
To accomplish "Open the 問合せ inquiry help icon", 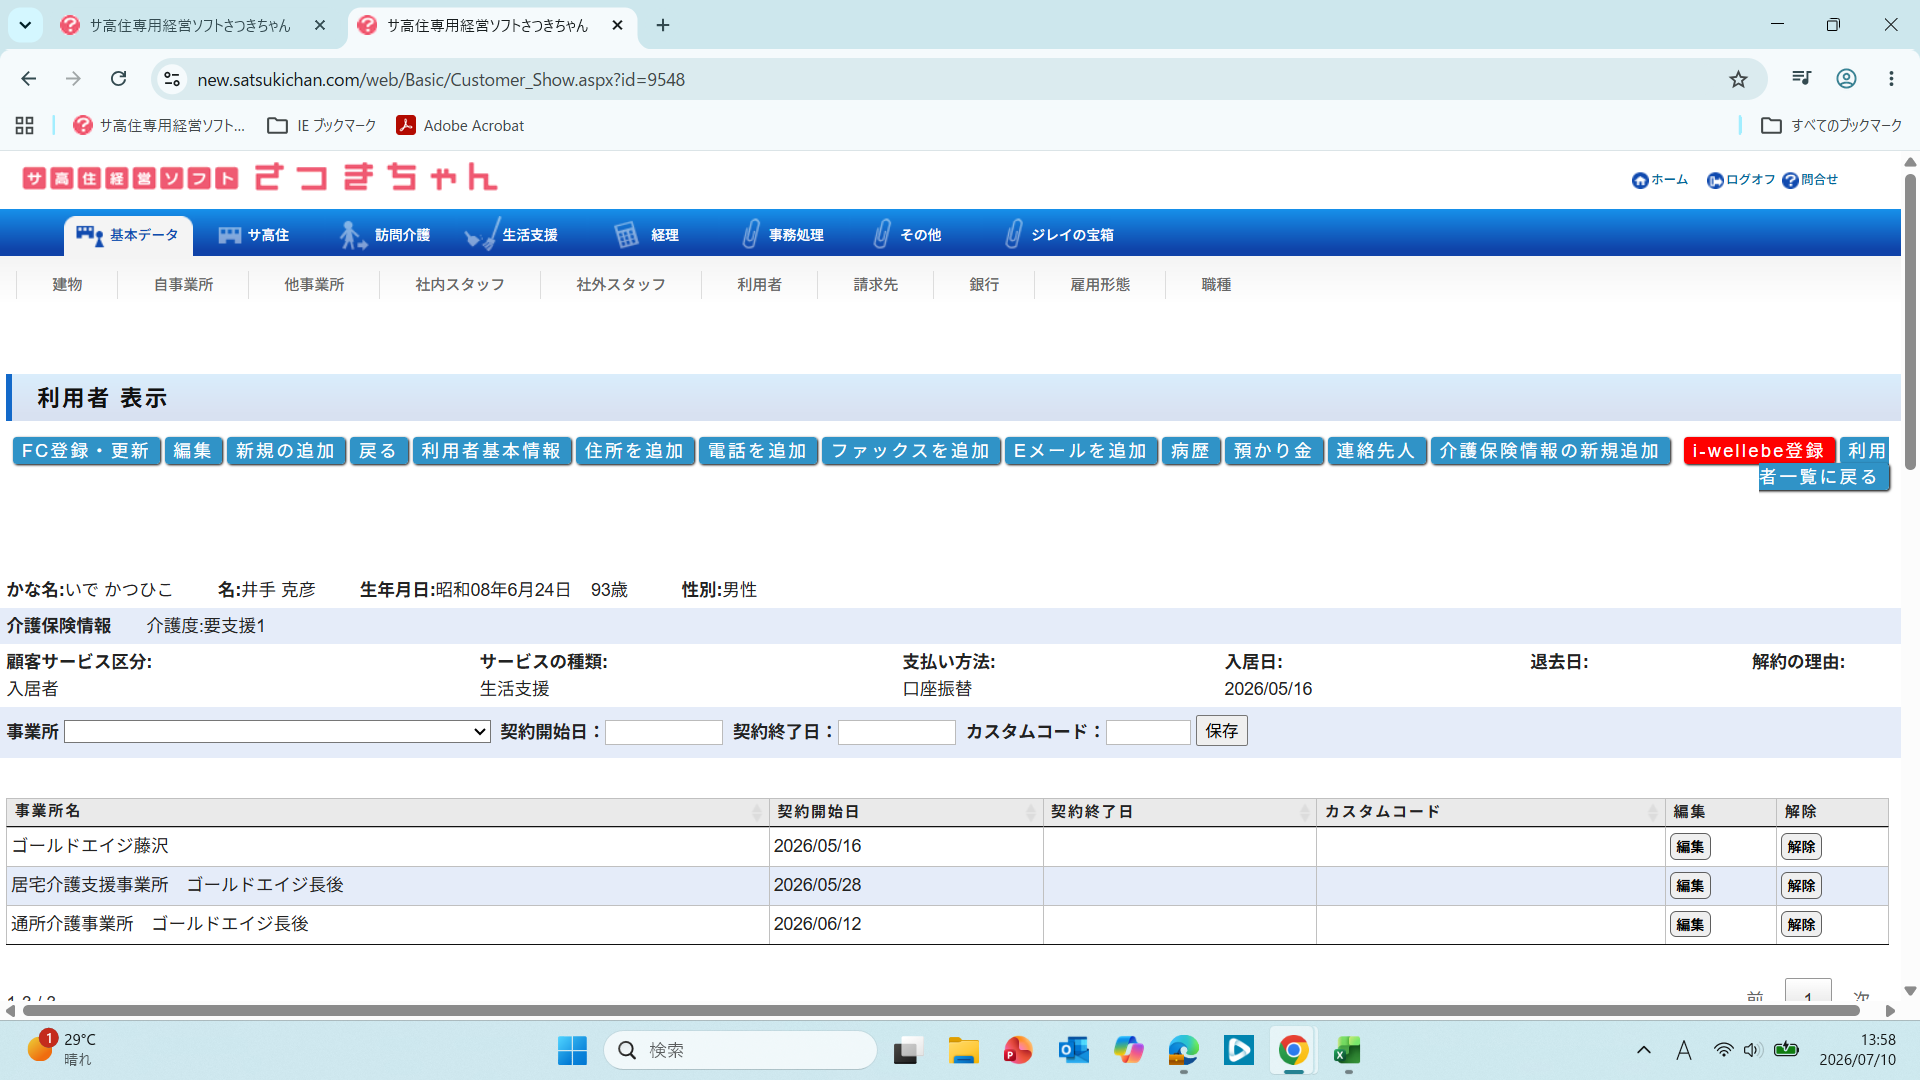I will (x=1810, y=180).
